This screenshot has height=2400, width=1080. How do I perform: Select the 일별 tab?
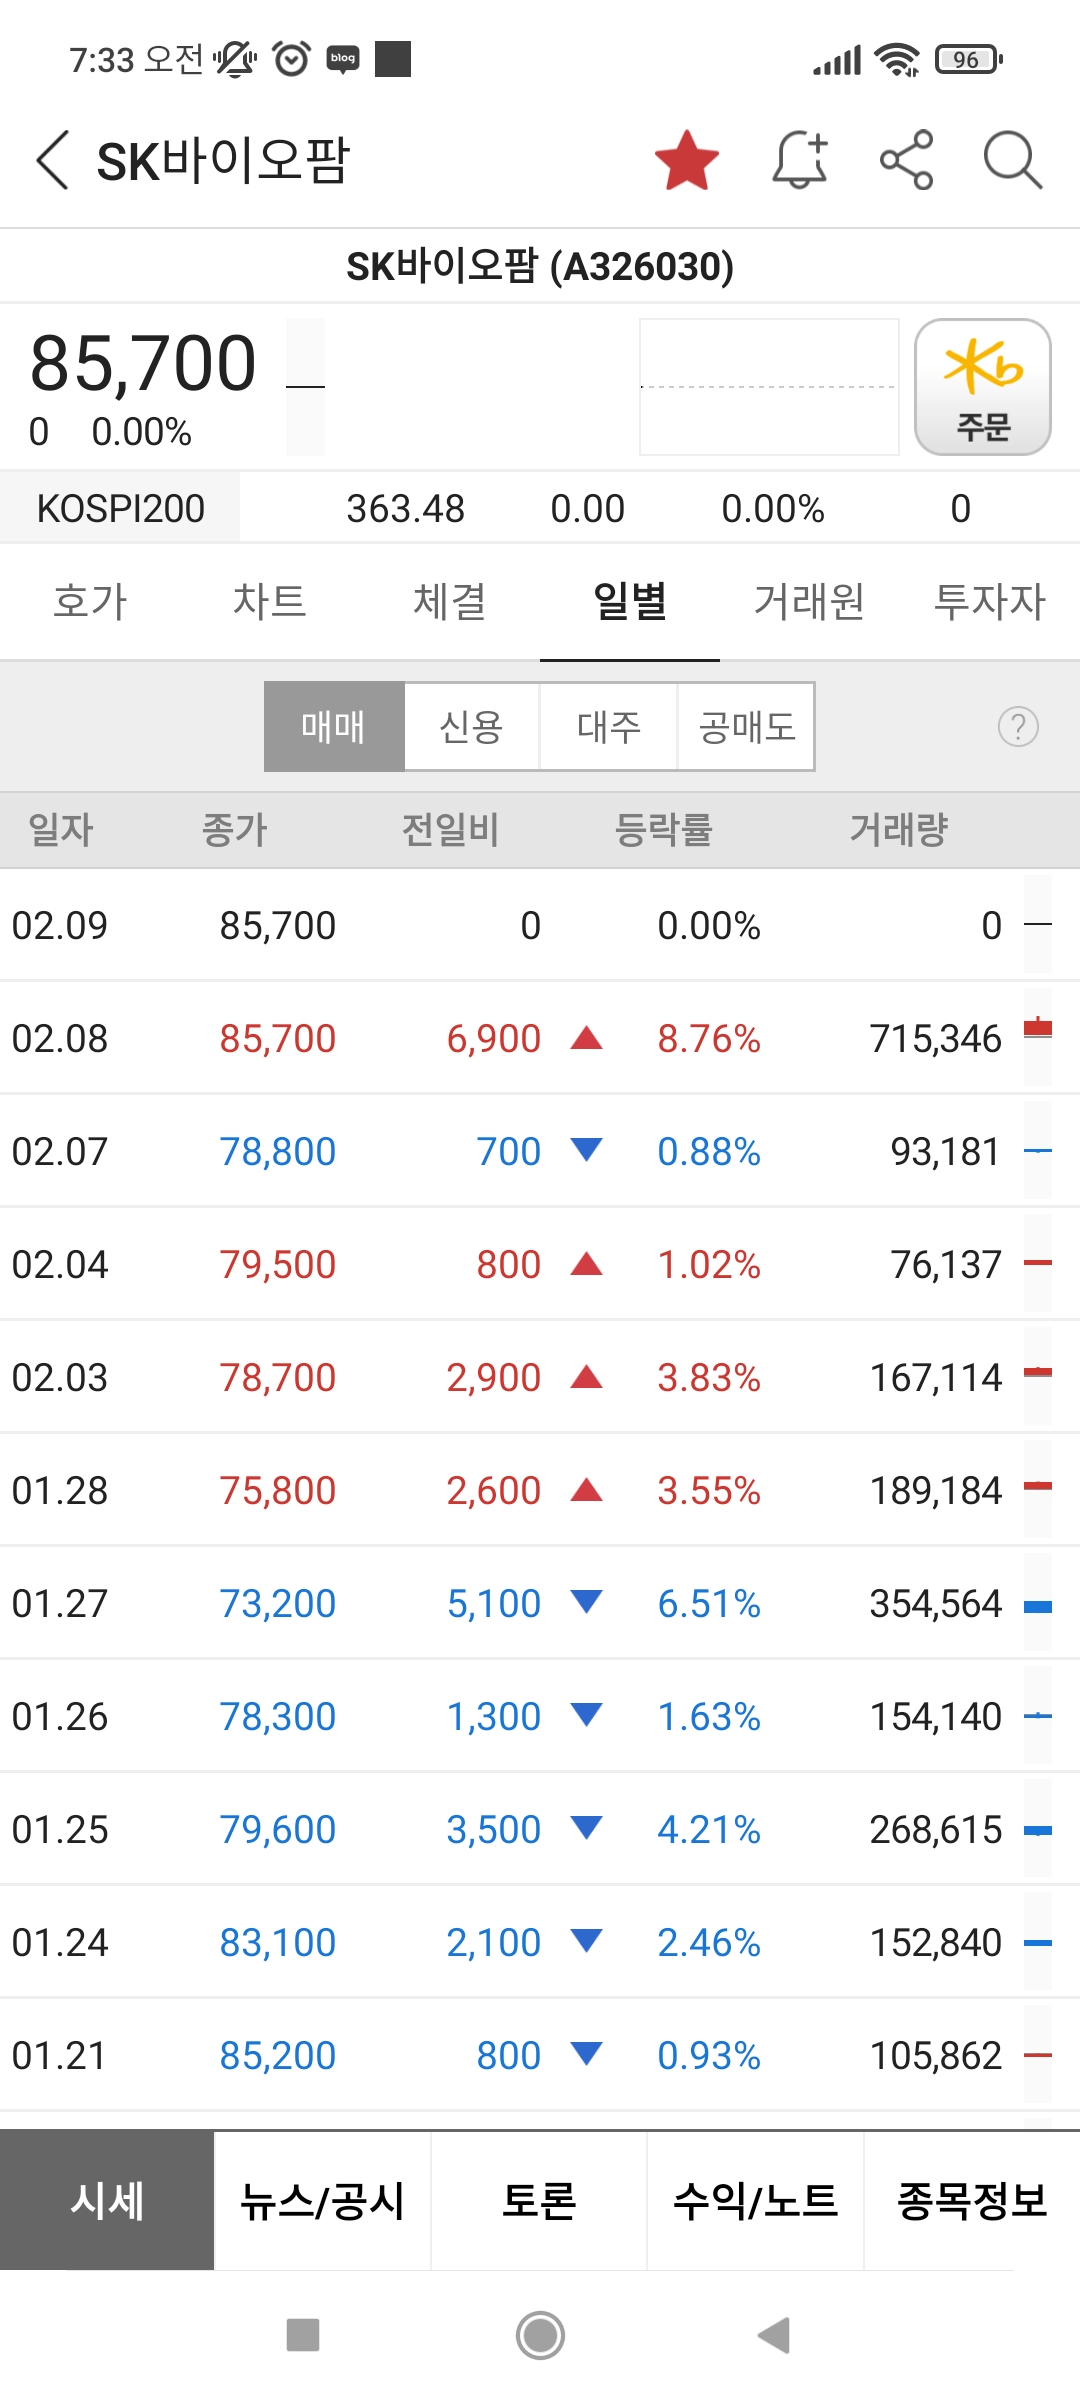(x=630, y=602)
